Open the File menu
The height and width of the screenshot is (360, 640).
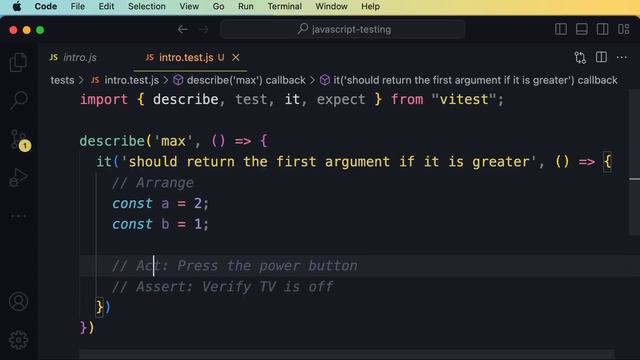pyautogui.click(x=78, y=7)
